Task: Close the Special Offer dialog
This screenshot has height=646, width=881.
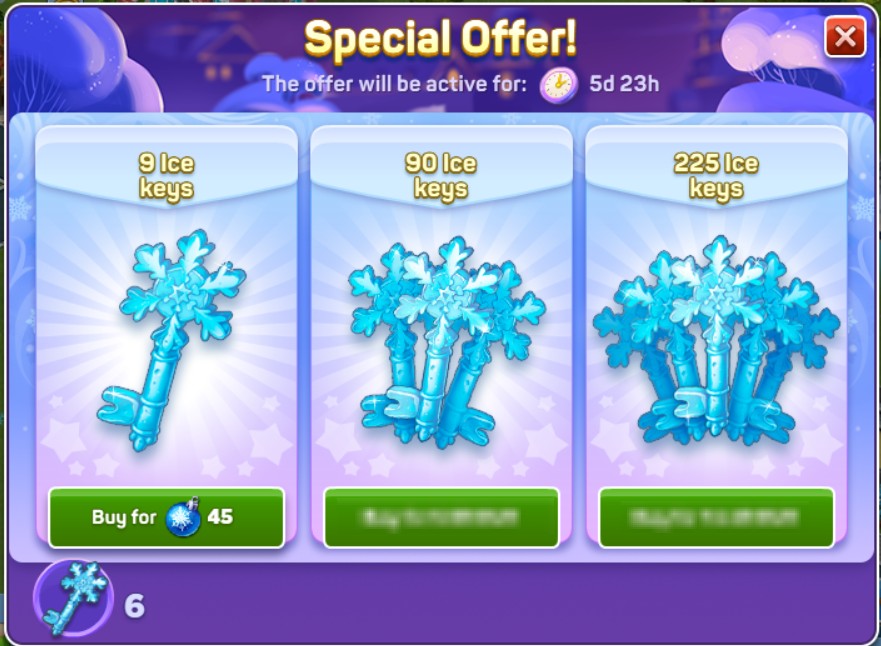Action: coord(845,37)
